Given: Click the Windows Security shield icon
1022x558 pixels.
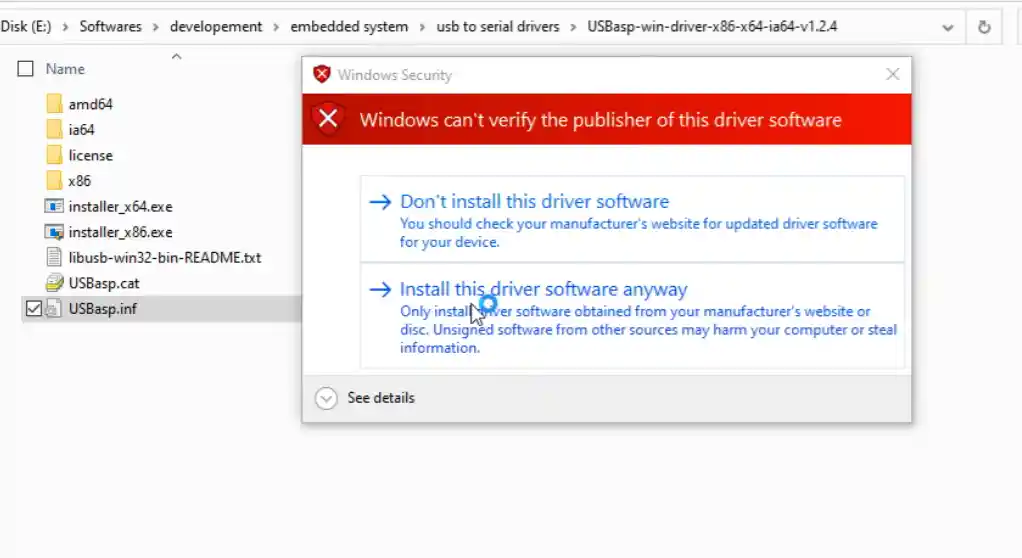Looking at the screenshot, I should point(321,74).
